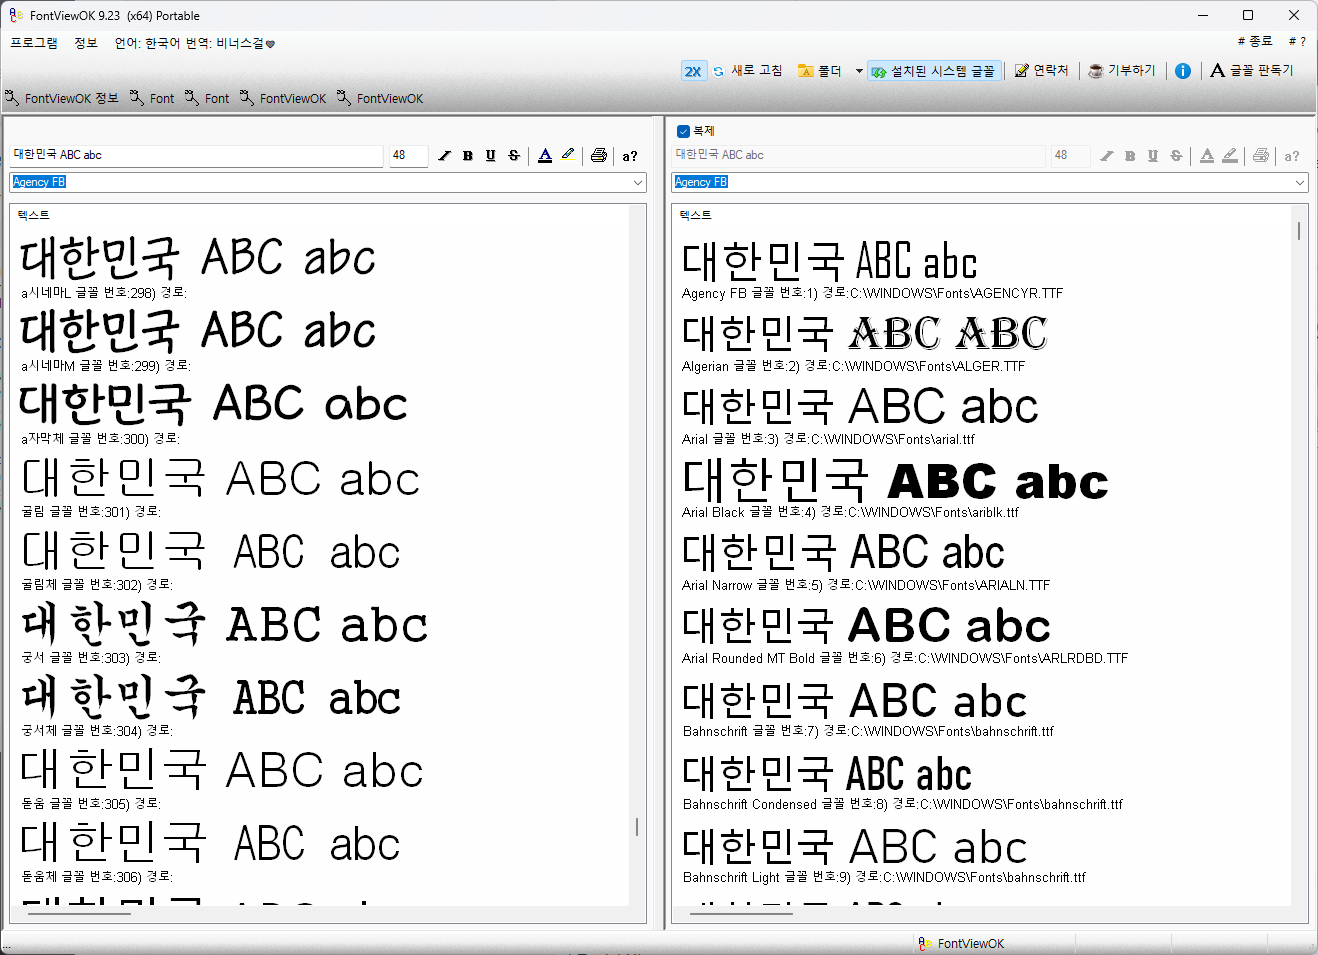
Task: Launch the 글꼴 판독기 font reader
Action: click(x=1251, y=71)
